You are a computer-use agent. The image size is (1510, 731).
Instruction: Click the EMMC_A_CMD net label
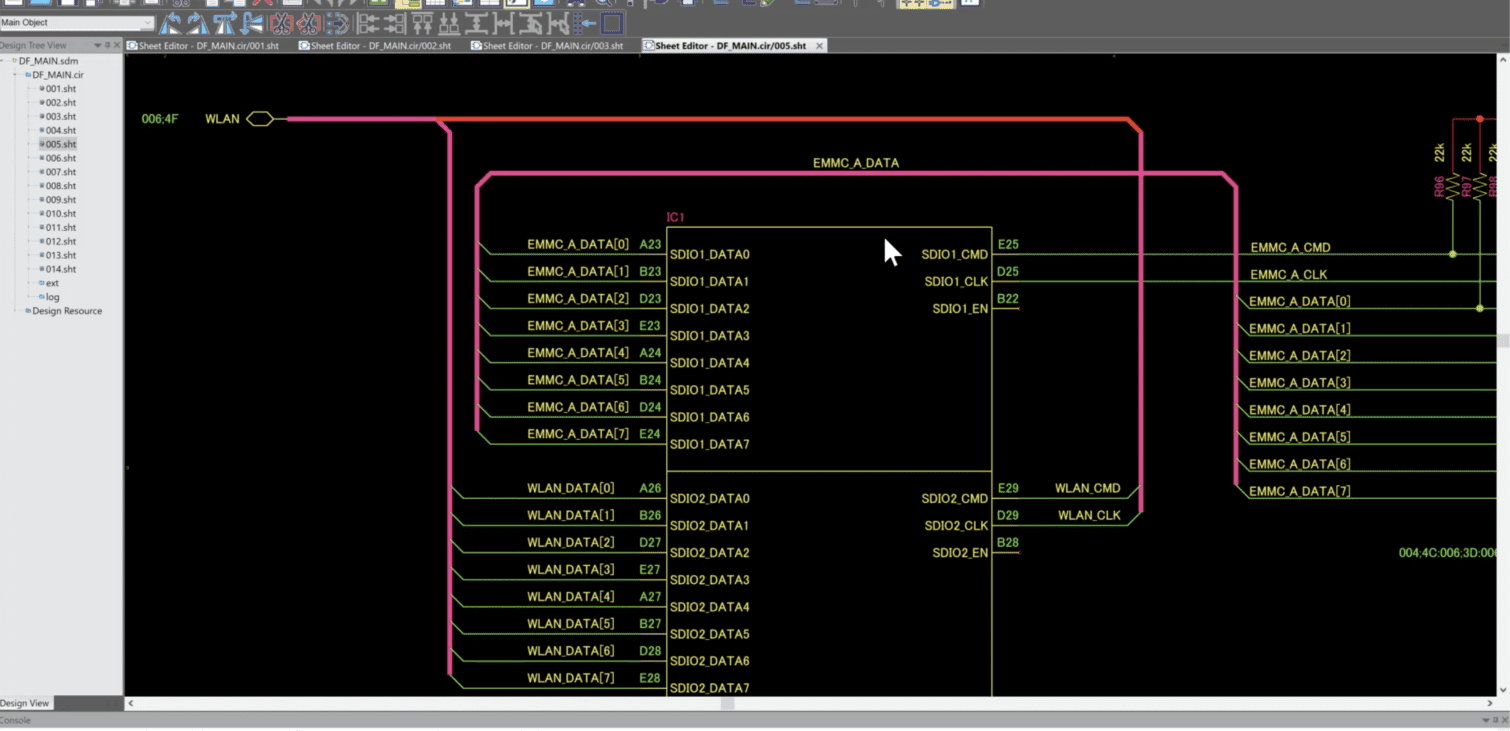click(x=1290, y=247)
